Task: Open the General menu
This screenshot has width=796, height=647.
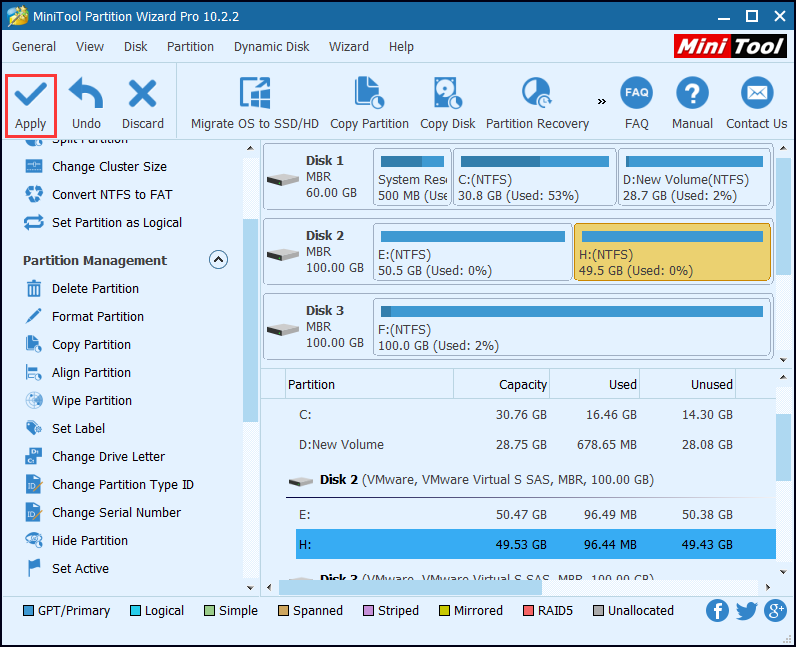Action: coord(34,47)
